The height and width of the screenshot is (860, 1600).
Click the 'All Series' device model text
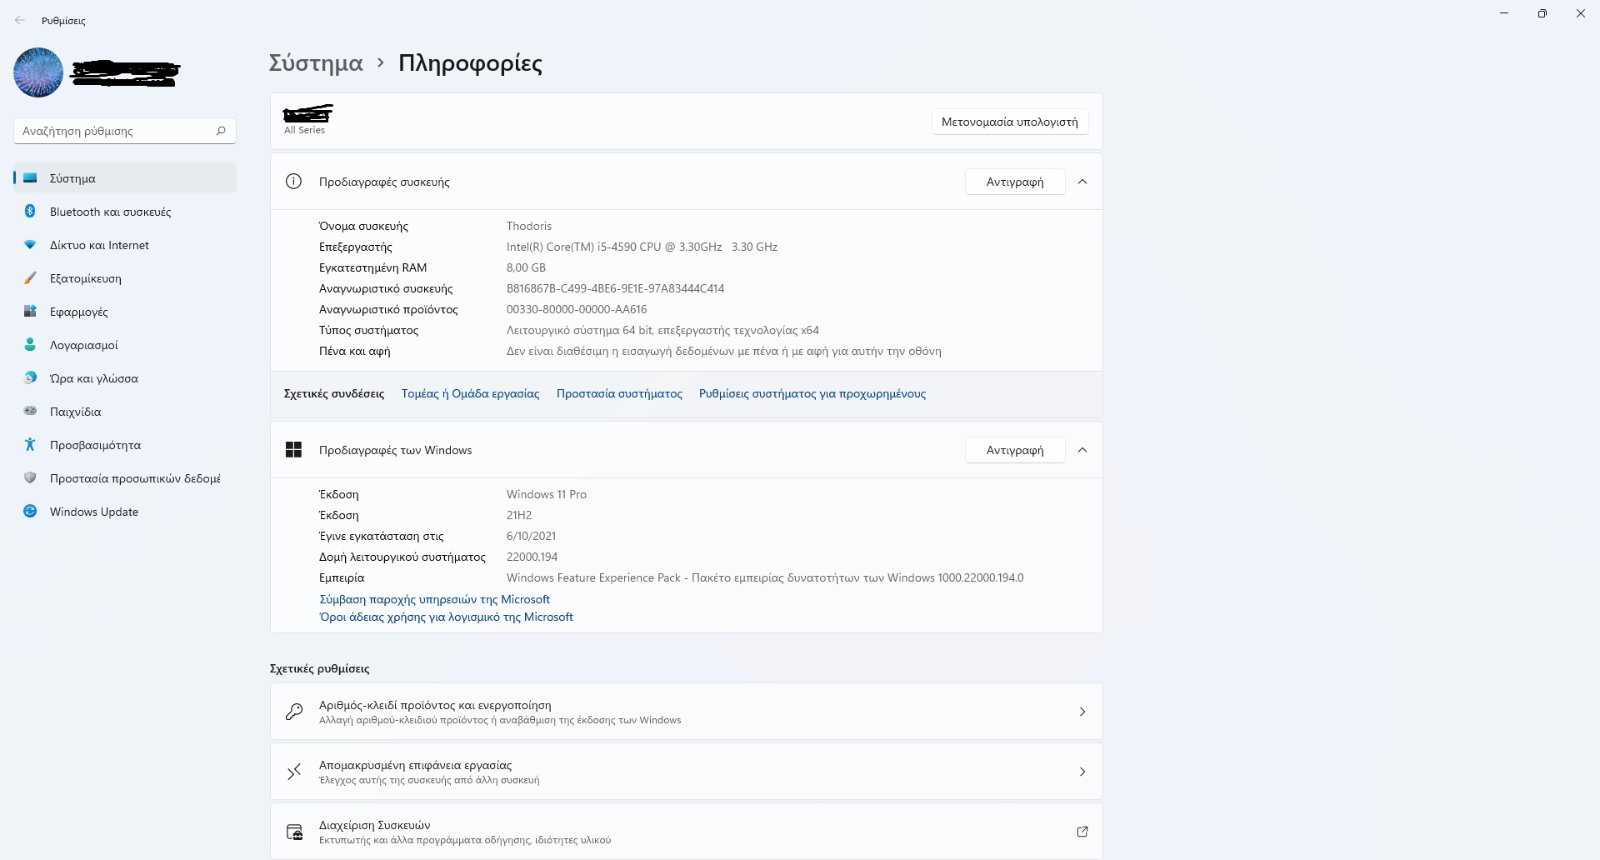pyautogui.click(x=304, y=130)
